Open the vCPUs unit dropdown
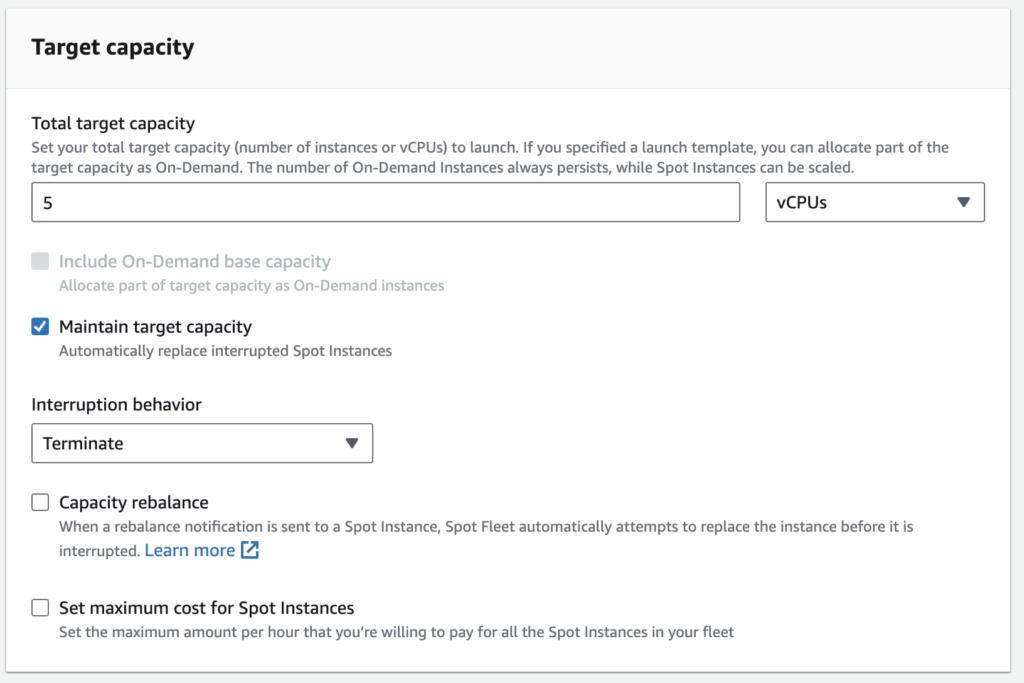The width and height of the screenshot is (1024, 683). point(874,202)
